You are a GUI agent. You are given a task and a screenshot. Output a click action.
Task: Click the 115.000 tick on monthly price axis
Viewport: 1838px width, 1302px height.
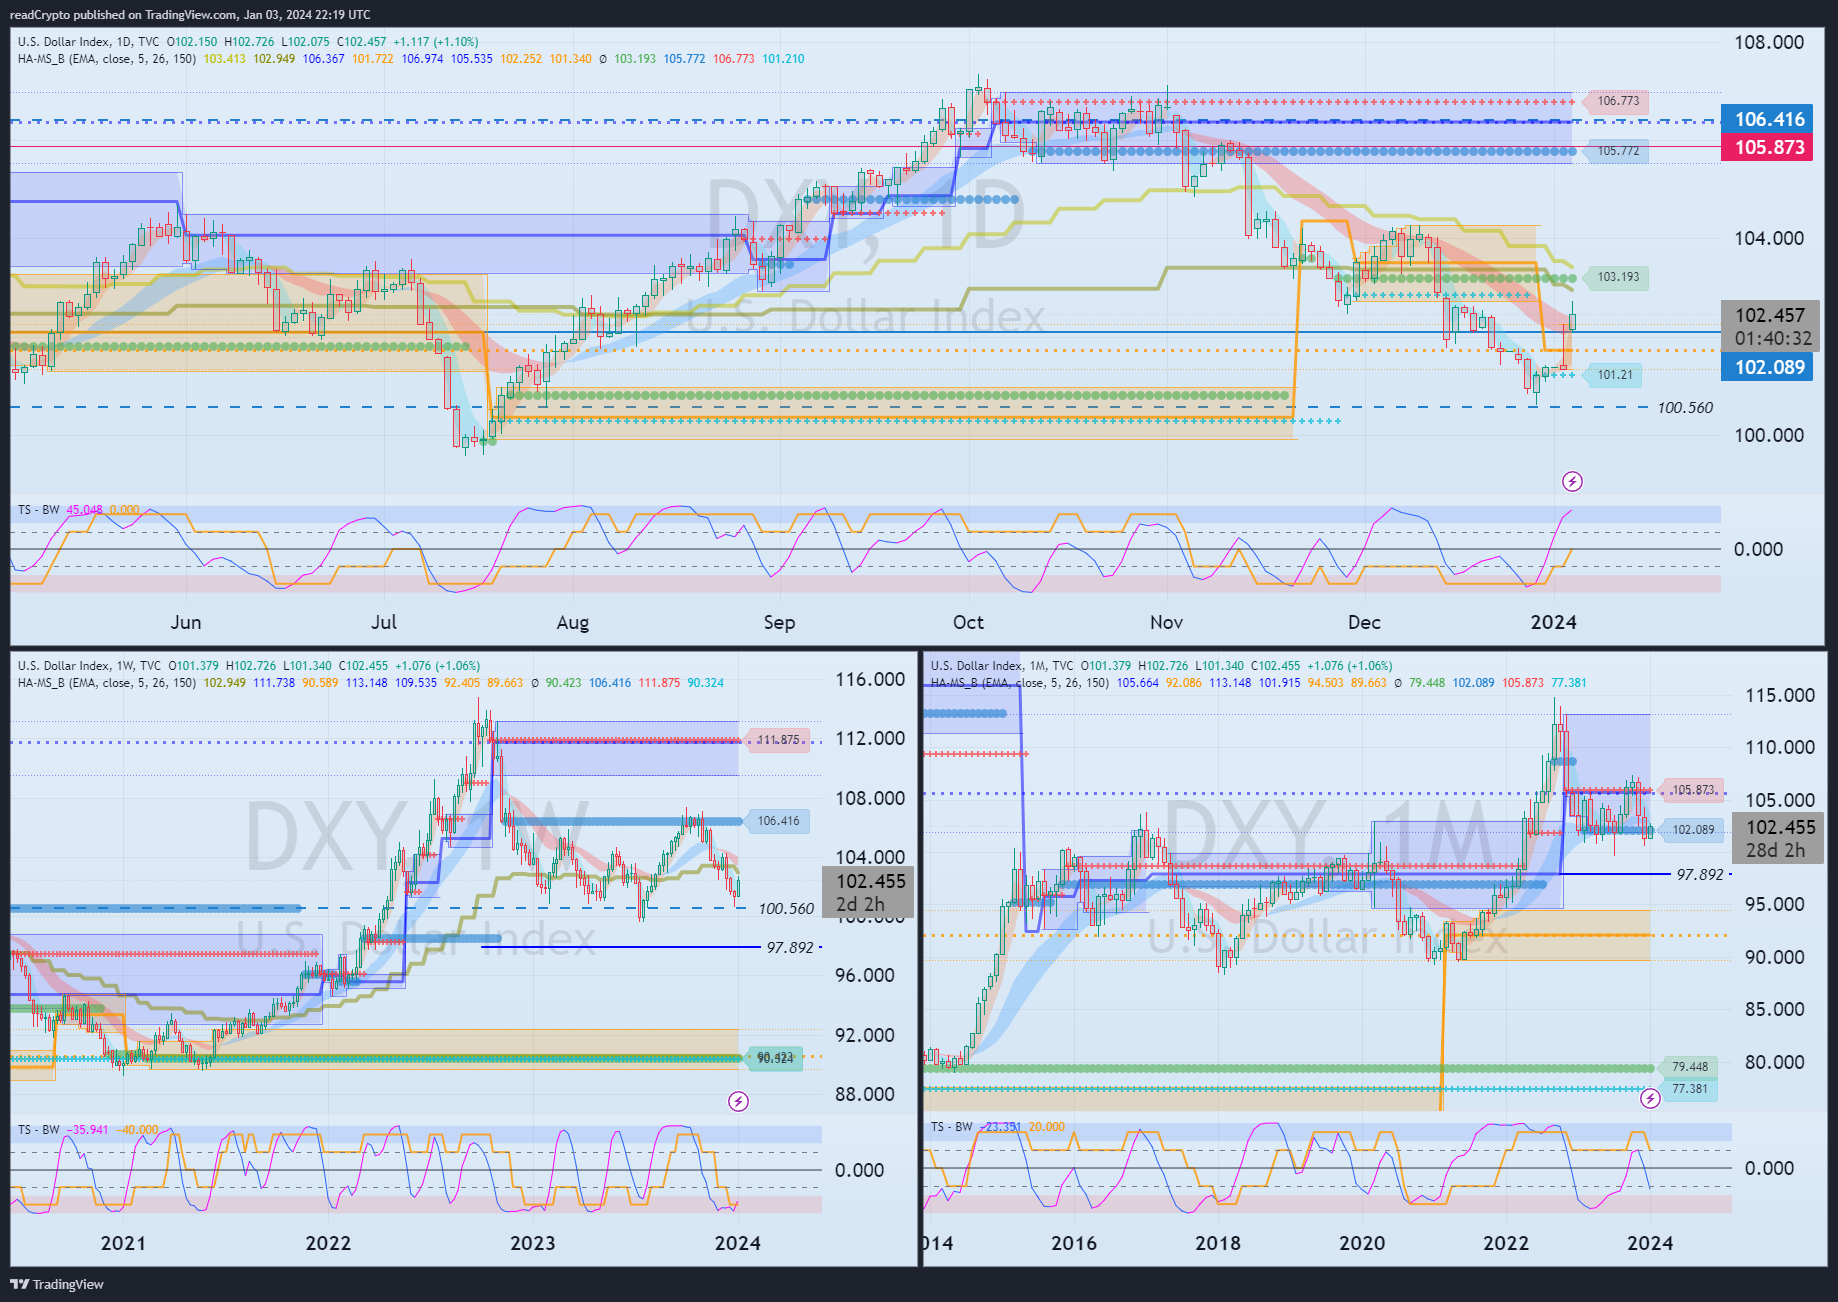click(x=1779, y=696)
